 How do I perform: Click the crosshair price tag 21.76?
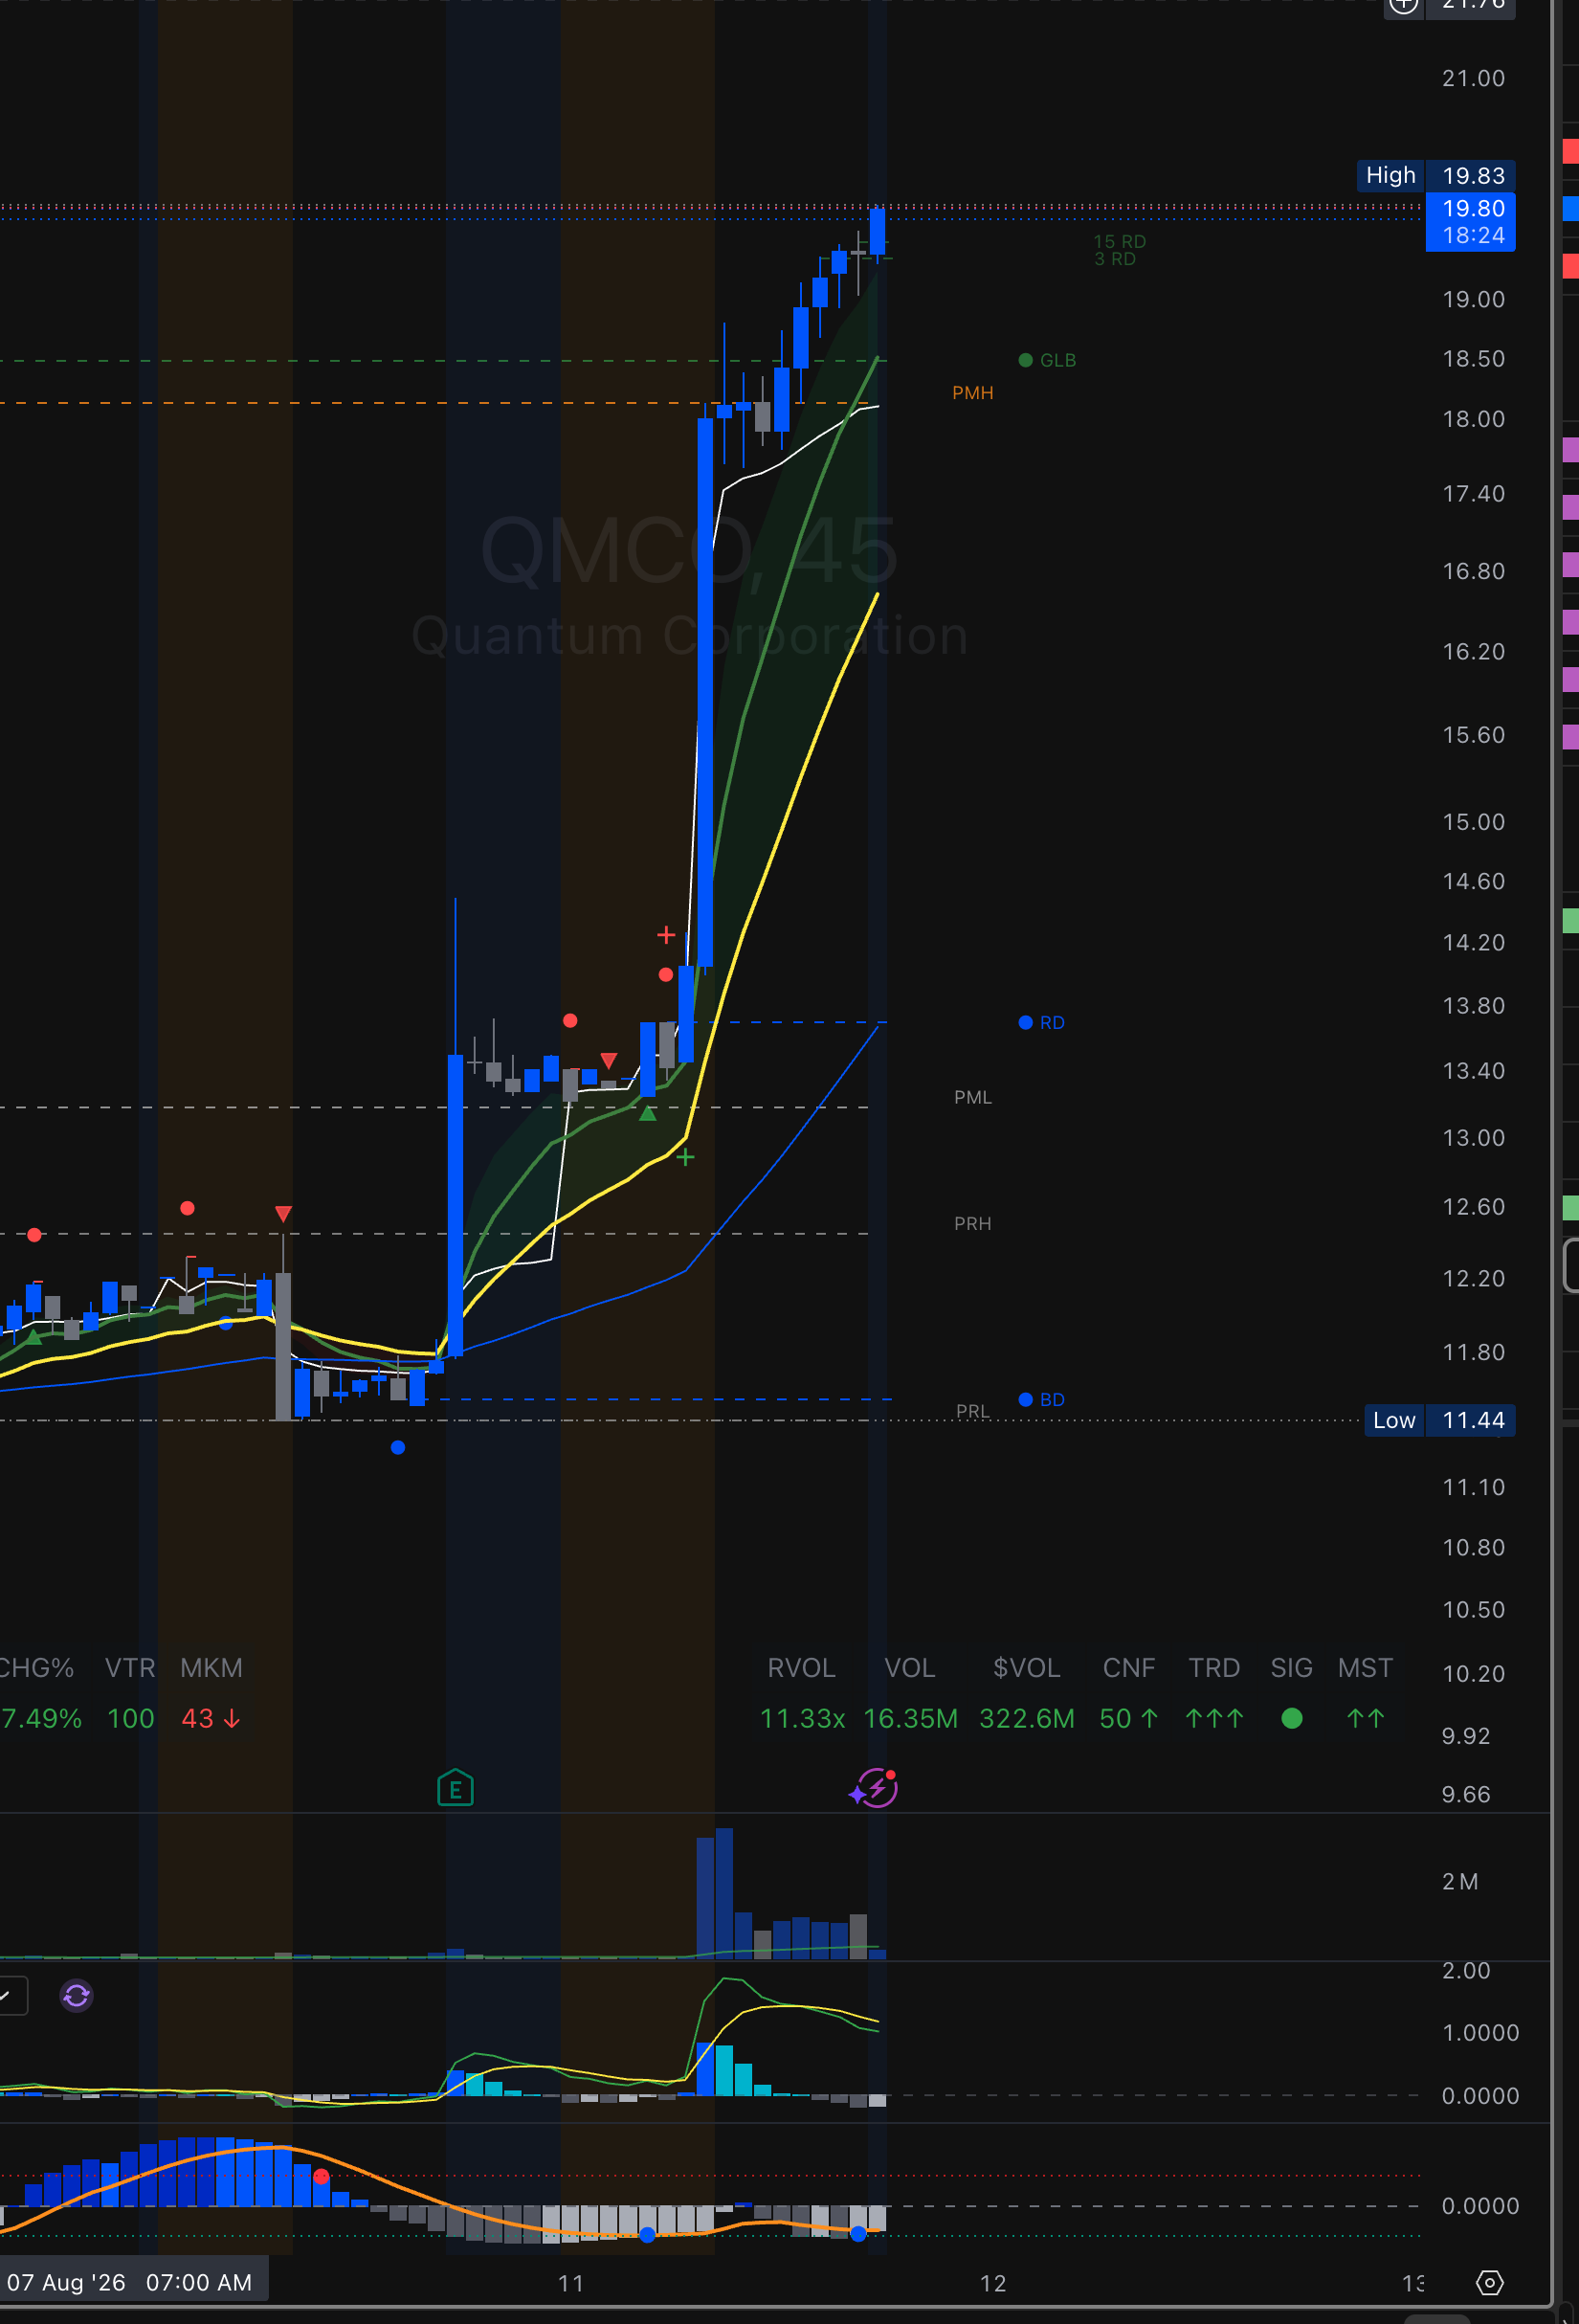tap(1472, 6)
